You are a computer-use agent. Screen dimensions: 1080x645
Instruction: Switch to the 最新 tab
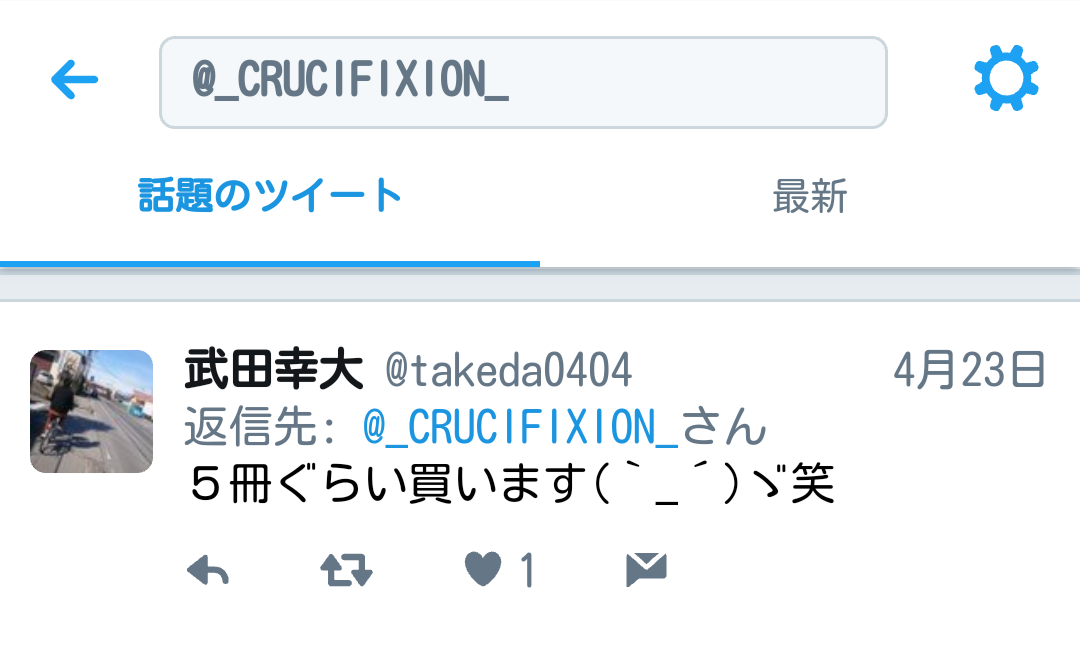pyautogui.click(x=810, y=196)
